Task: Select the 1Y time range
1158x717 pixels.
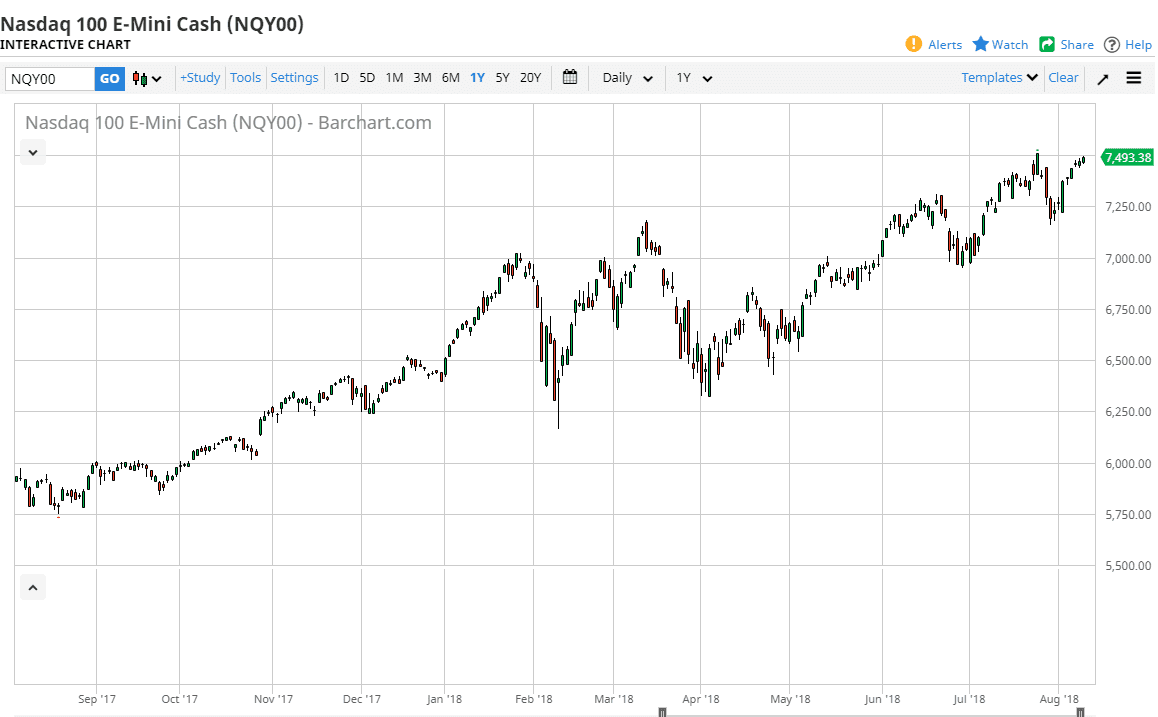Action: pos(478,78)
